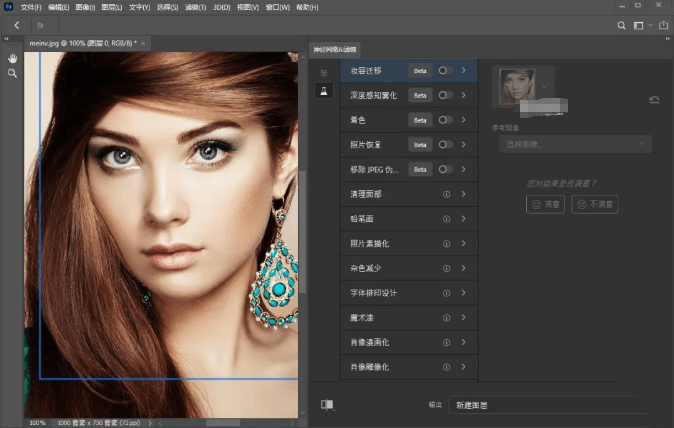Click the share/export icon at top right

[x=663, y=25]
